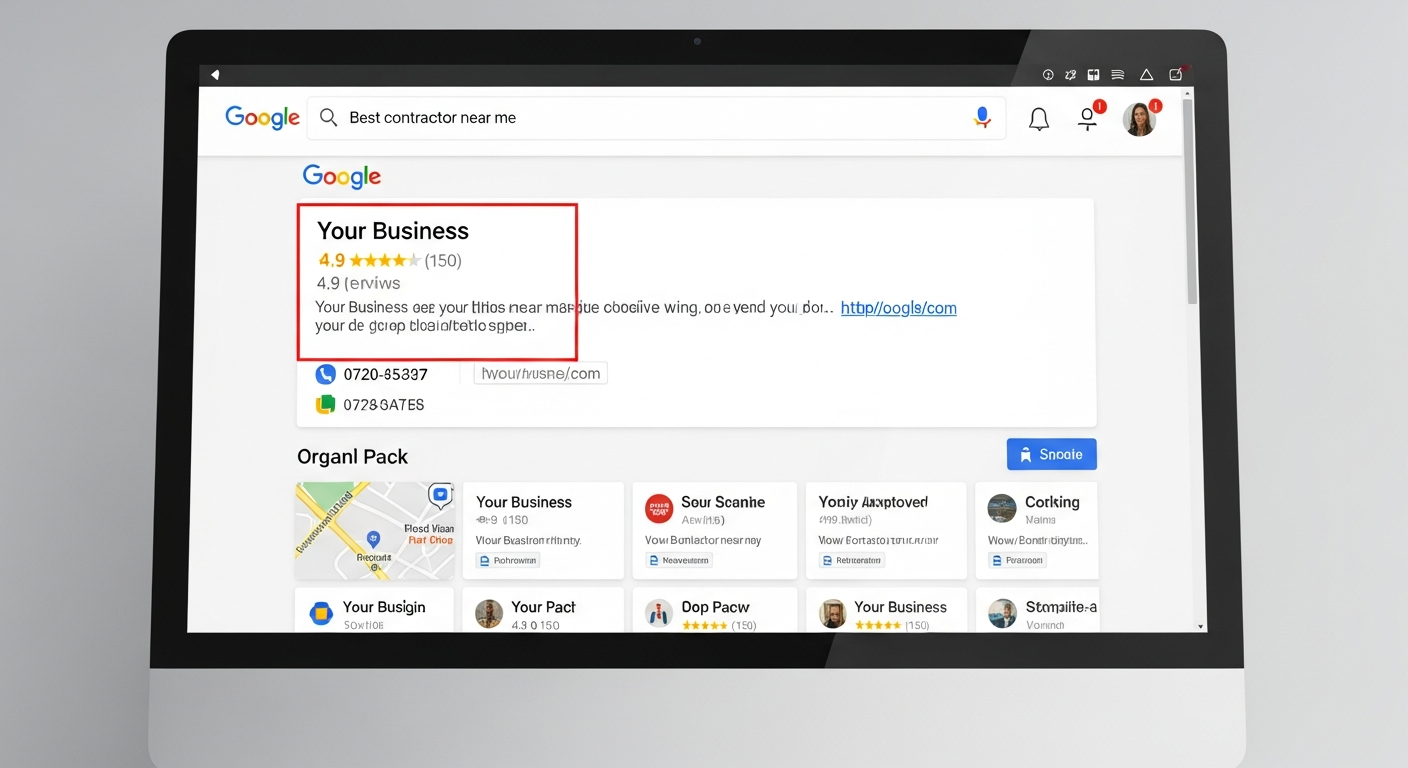Click the 'Yoniy Axxptoved' card title
Viewport: 1408px width, 768px height.
point(873,502)
